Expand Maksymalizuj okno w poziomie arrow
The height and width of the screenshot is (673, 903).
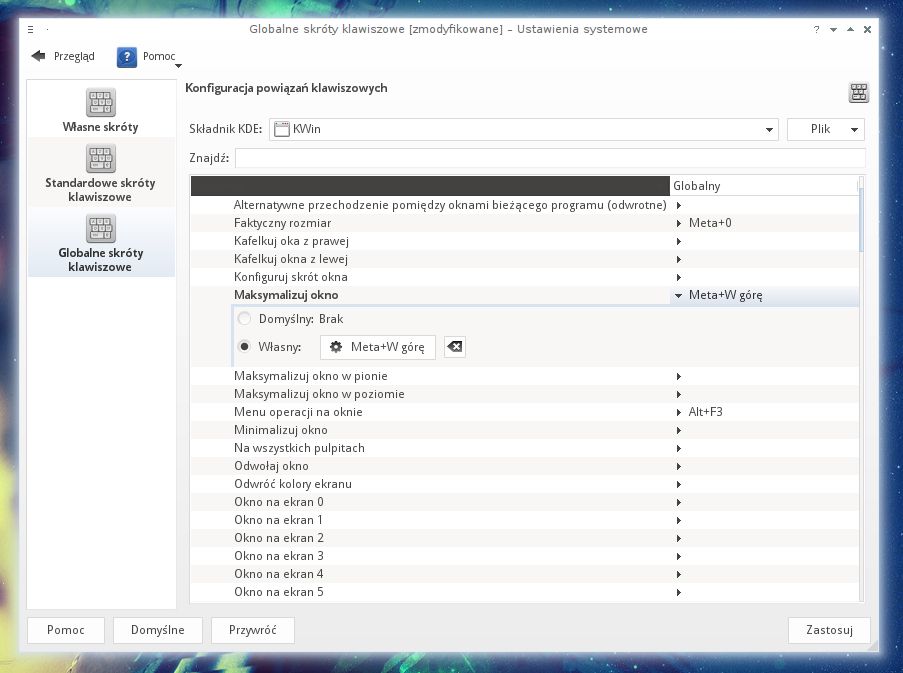coord(679,394)
